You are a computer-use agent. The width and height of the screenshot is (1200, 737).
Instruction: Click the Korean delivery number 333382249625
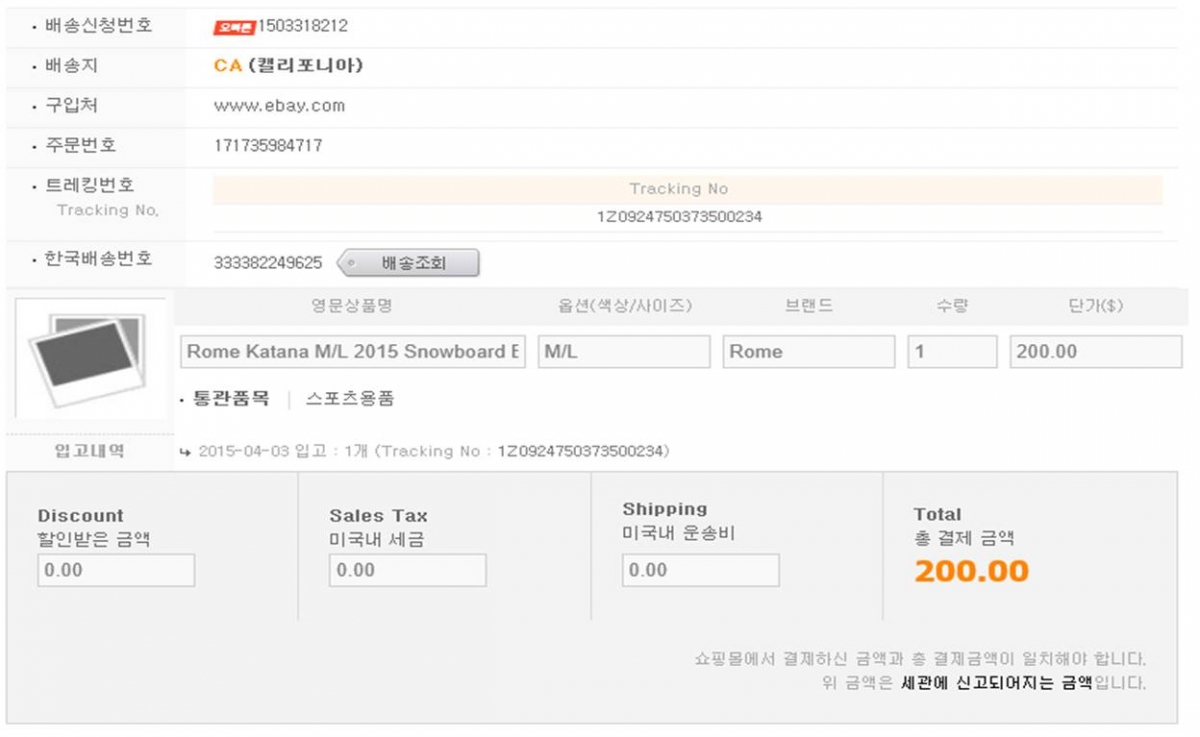pos(268,263)
